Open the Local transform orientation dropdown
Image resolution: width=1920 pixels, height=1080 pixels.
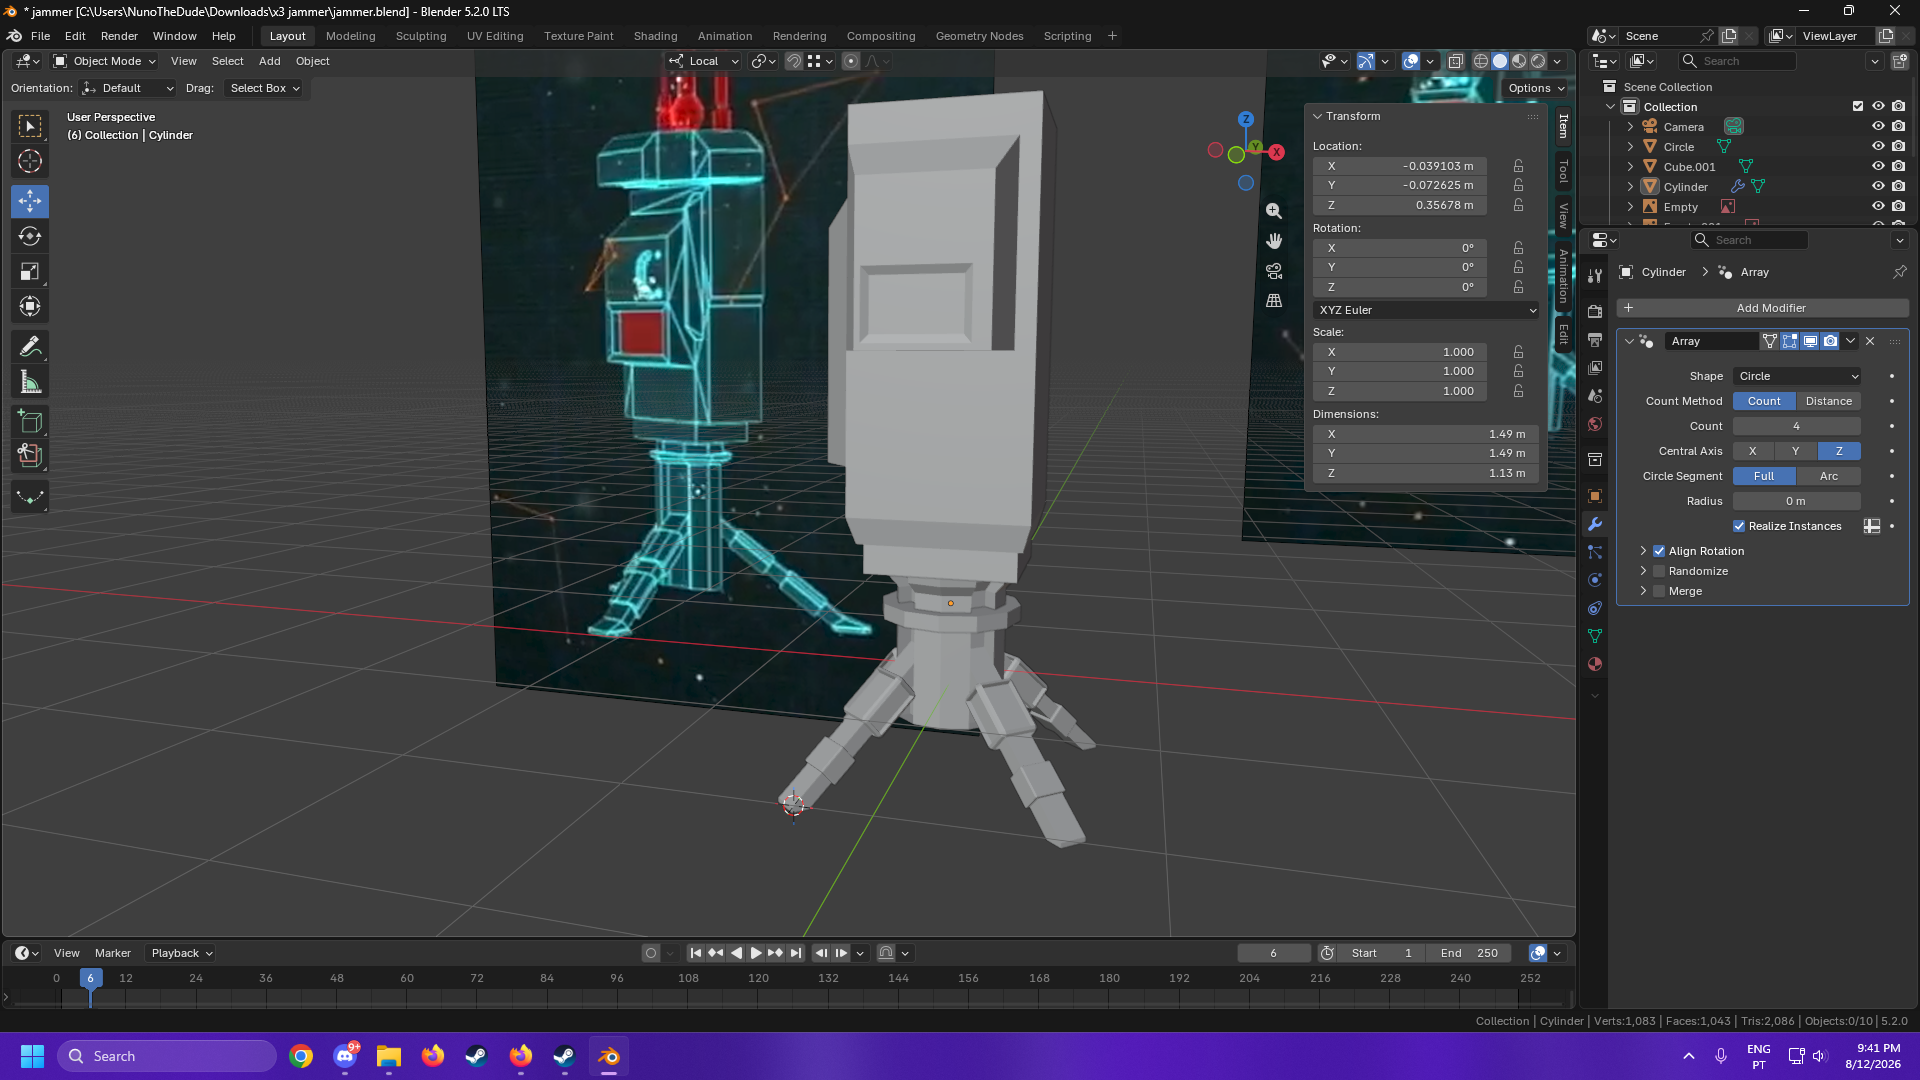tap(704, 61)
